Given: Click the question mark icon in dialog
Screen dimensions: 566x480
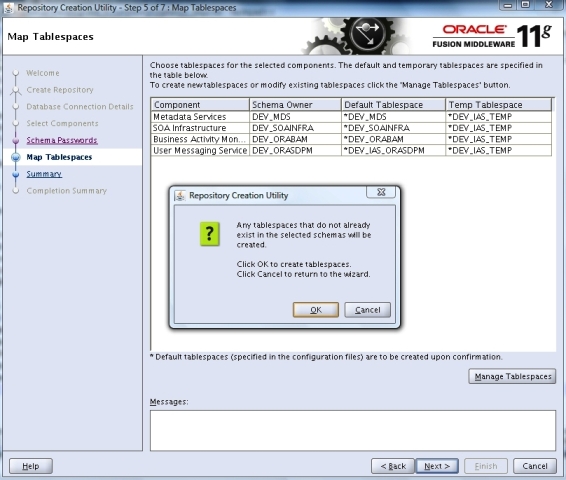Looking at the screenshot, I should [210, 234].
